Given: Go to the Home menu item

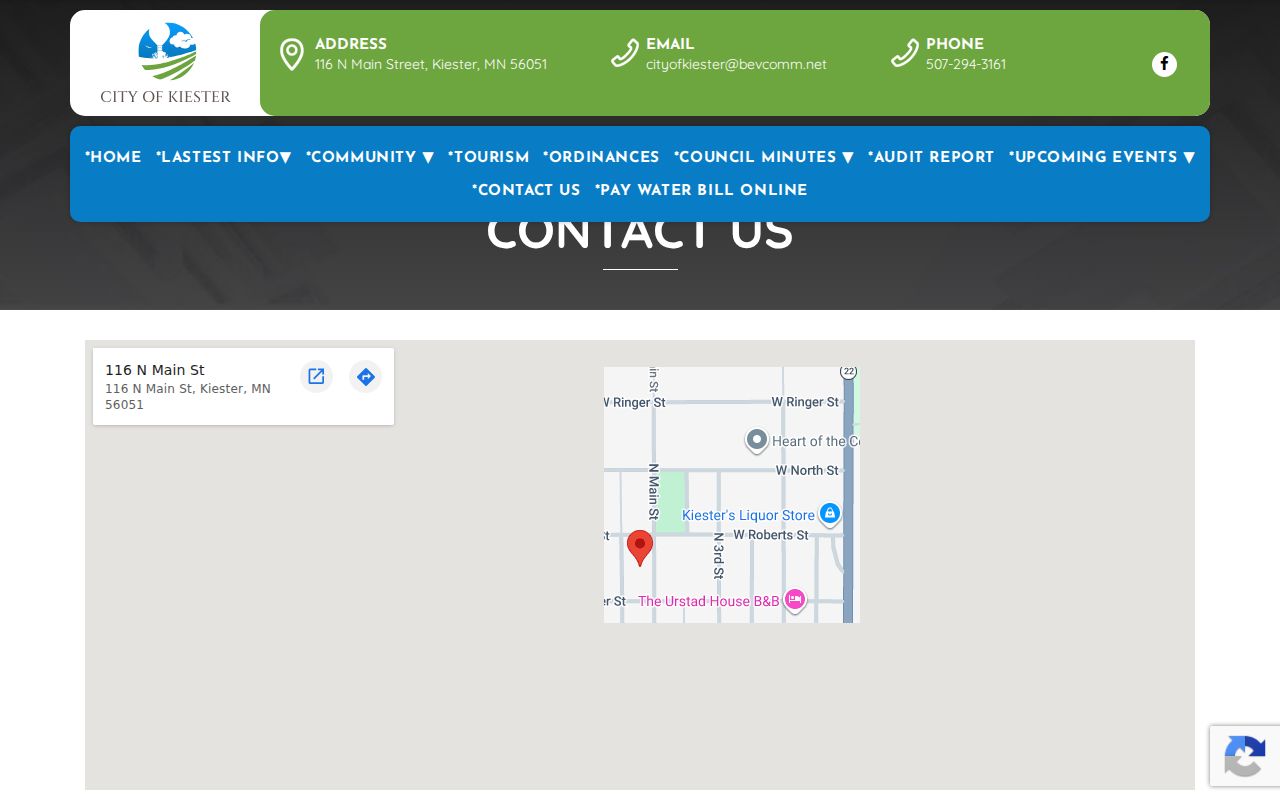Looking at the screenshot, I should pyautogui.click(x=113, y=158).
